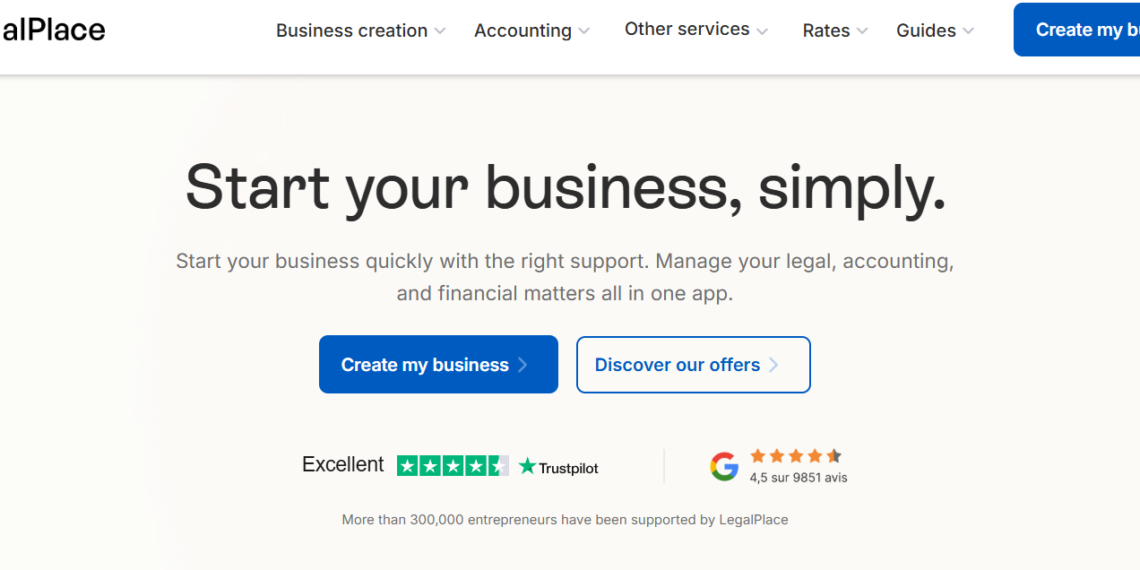Open the Guides menu
1140x570 pixels.
[x=926, y=31]
